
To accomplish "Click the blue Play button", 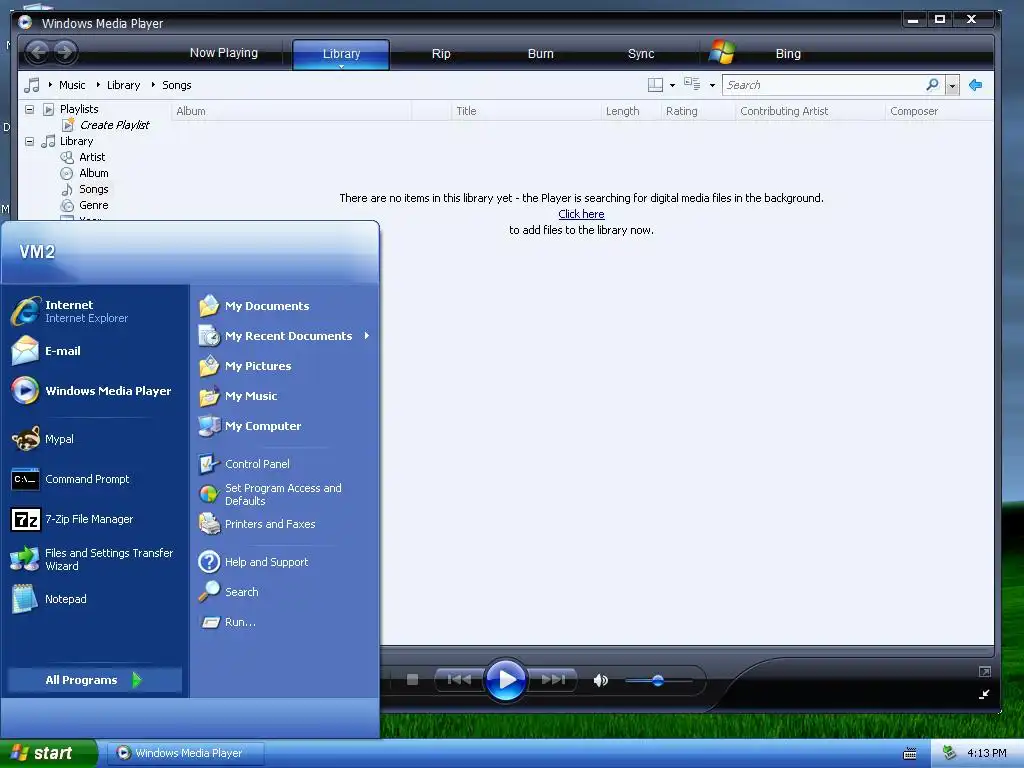I will (x=506, y=680).
